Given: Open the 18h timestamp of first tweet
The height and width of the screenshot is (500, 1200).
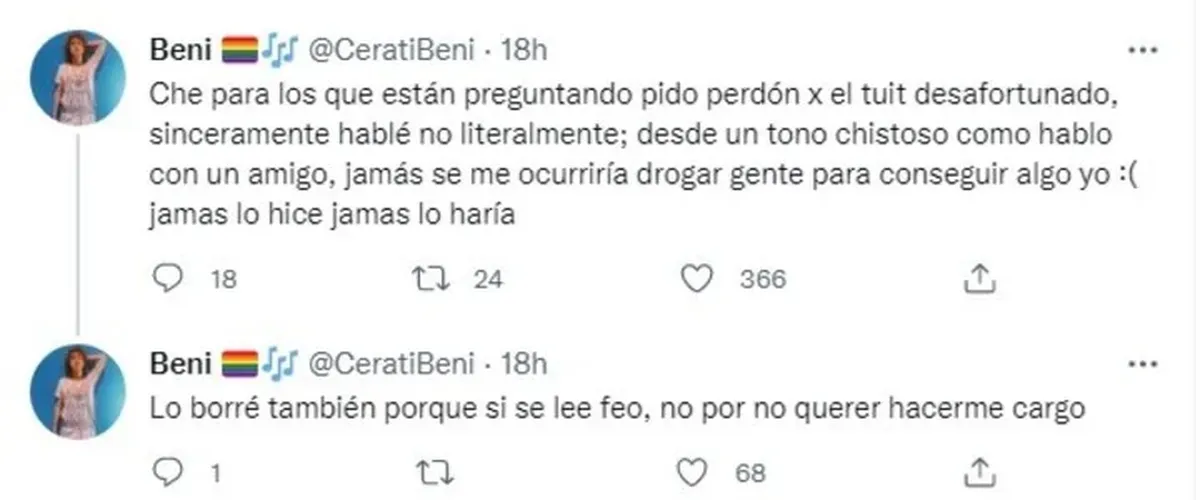Looking at the screenshot, I should click(x=522, y=49).
